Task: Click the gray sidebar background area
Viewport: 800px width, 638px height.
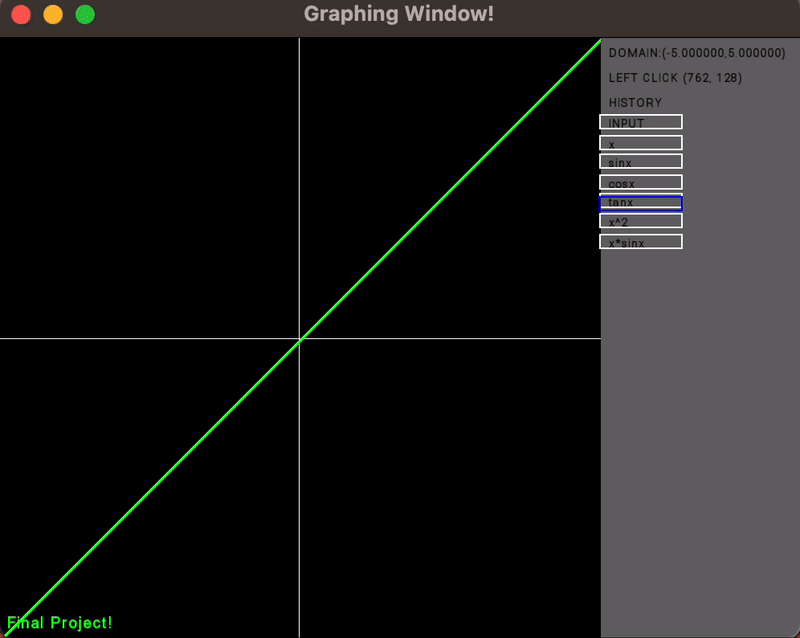Action: 700,400
